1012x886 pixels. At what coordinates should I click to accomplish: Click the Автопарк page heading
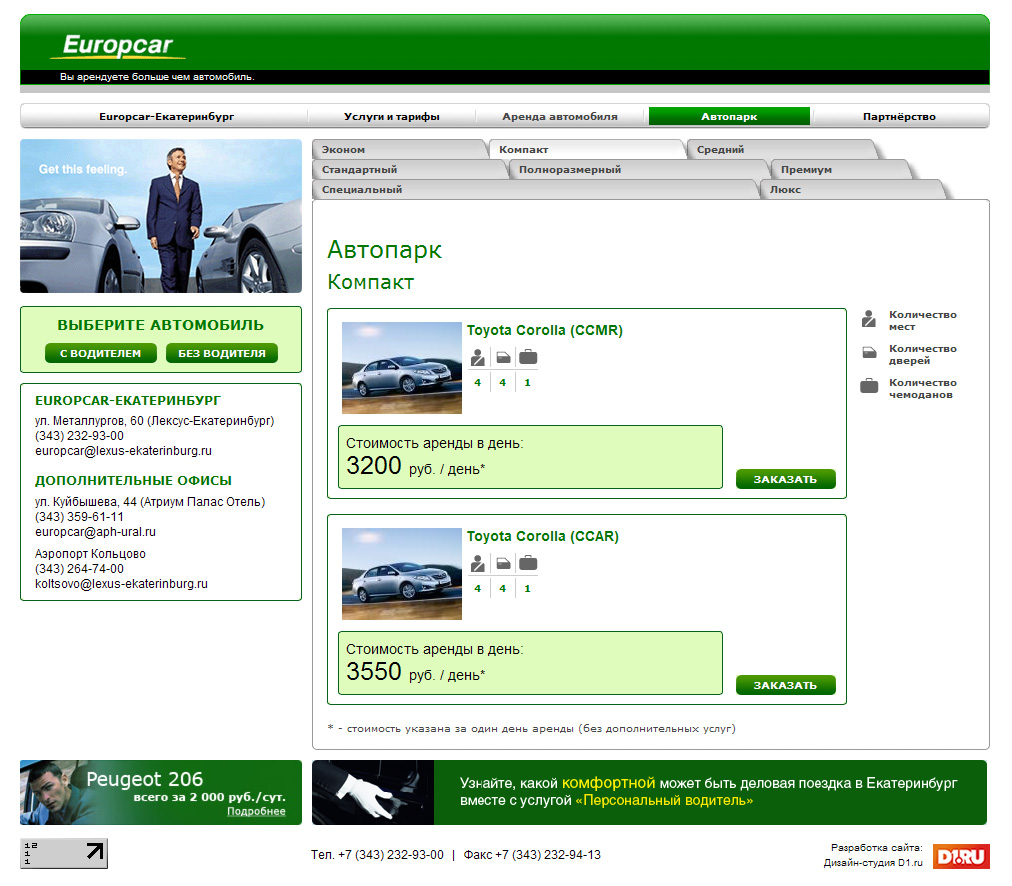coord(385,250)
